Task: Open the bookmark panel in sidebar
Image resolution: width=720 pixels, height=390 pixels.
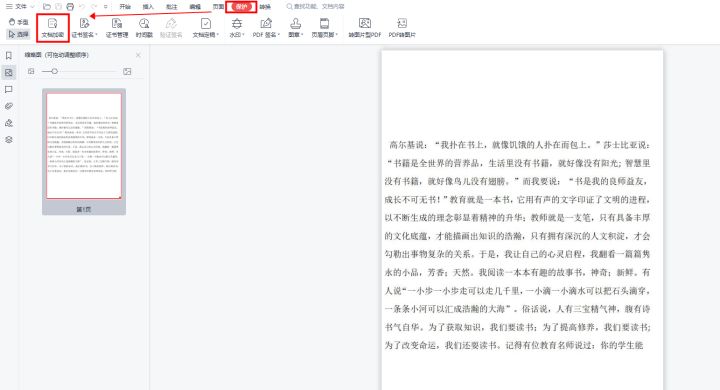Action: [x=9, y=56]
